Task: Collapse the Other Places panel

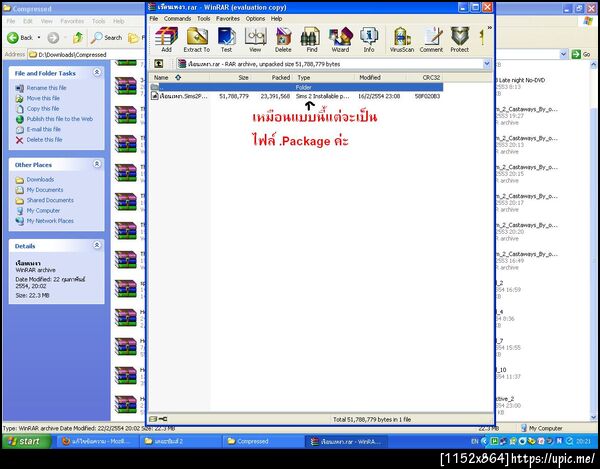Action: click(x=97, y=164)
